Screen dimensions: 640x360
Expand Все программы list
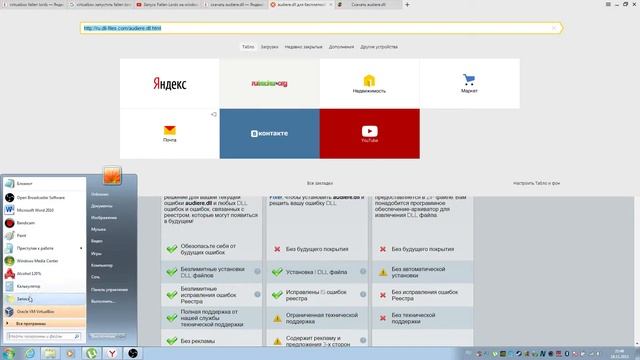pos(44,324)
